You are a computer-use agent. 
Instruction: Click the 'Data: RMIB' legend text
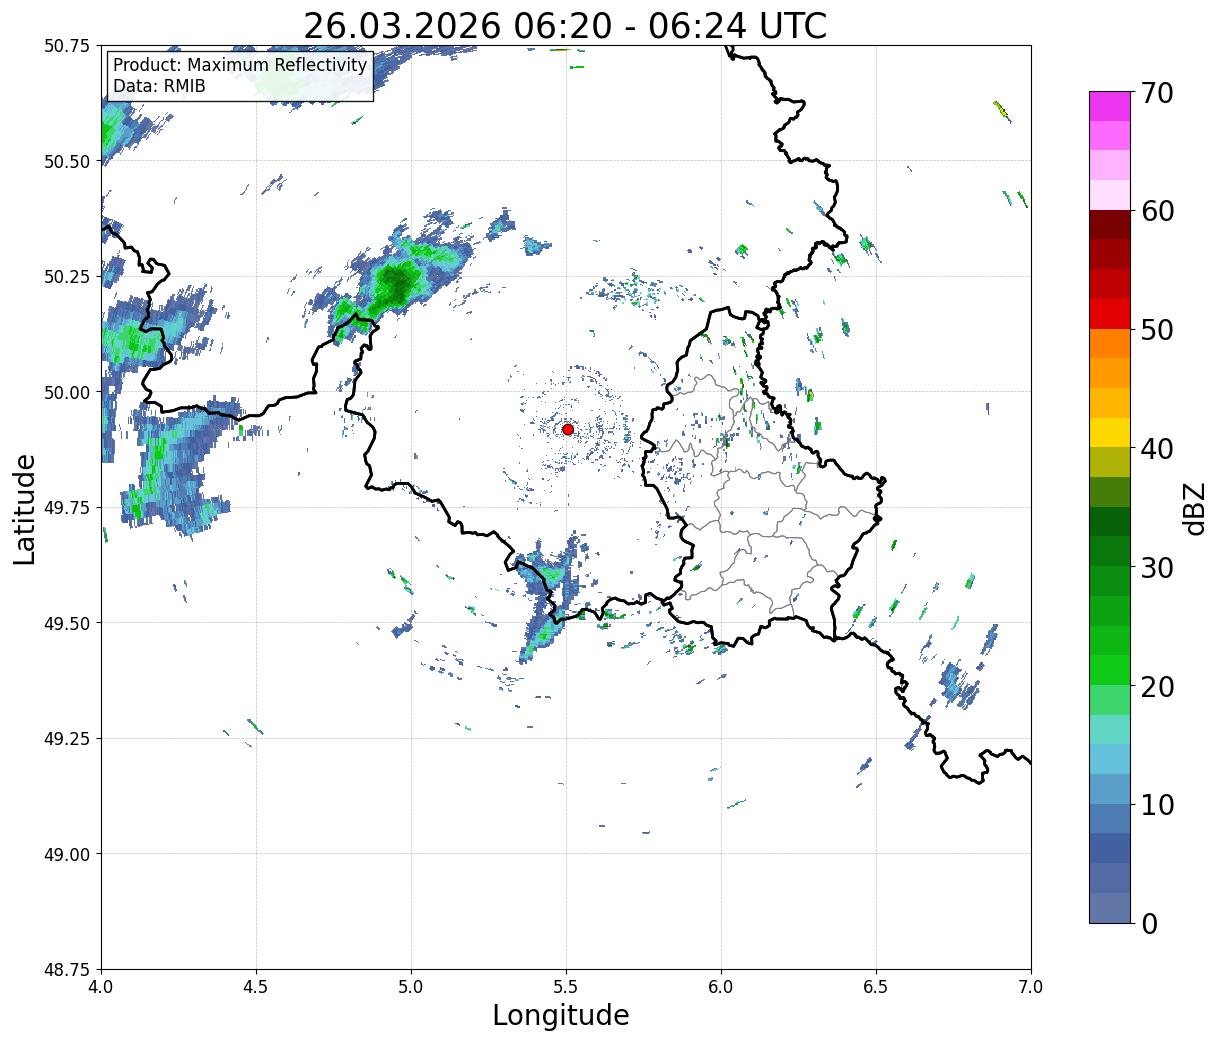tap(159, 86)
